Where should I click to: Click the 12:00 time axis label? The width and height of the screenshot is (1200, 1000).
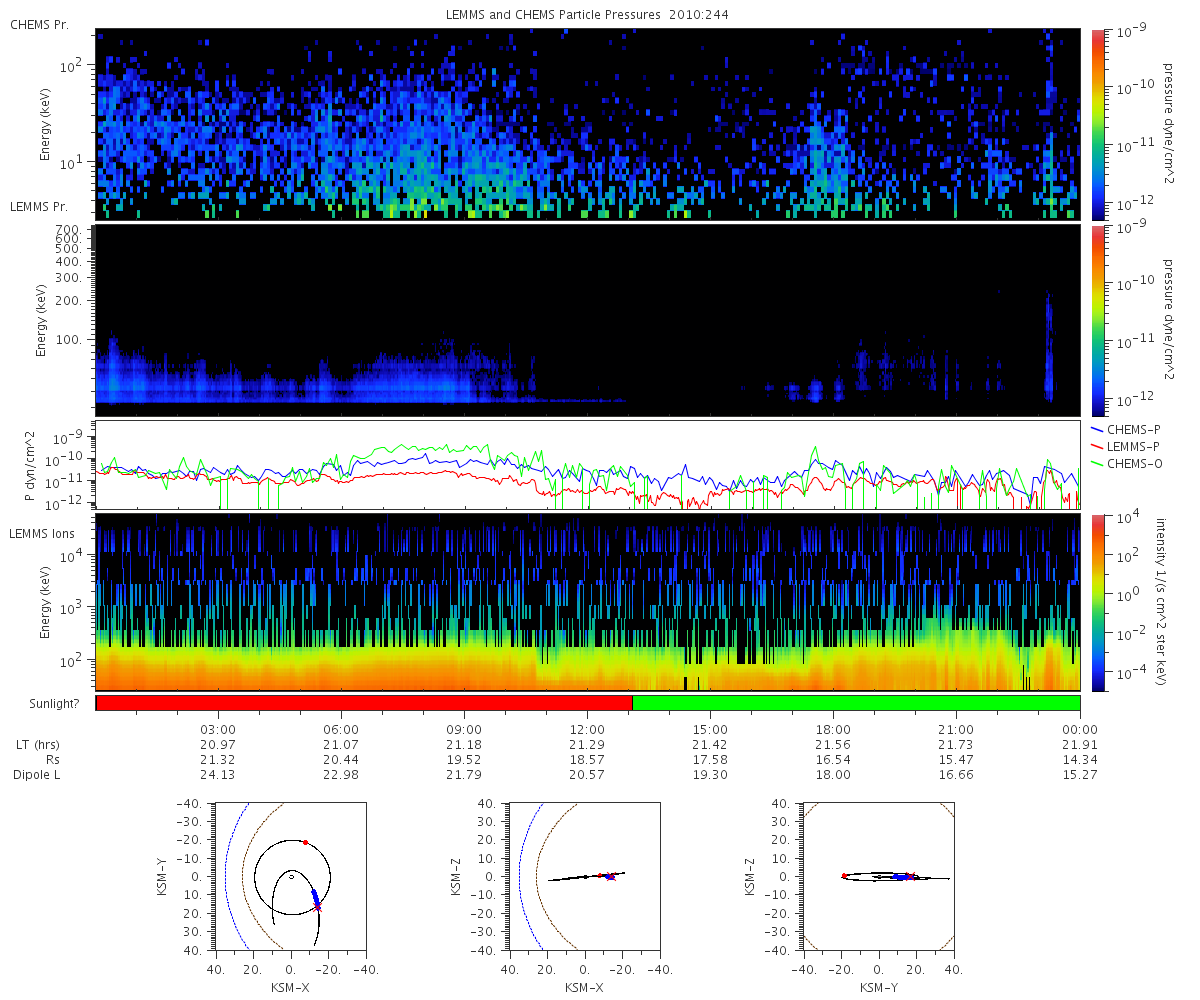[x=587, y=729]
